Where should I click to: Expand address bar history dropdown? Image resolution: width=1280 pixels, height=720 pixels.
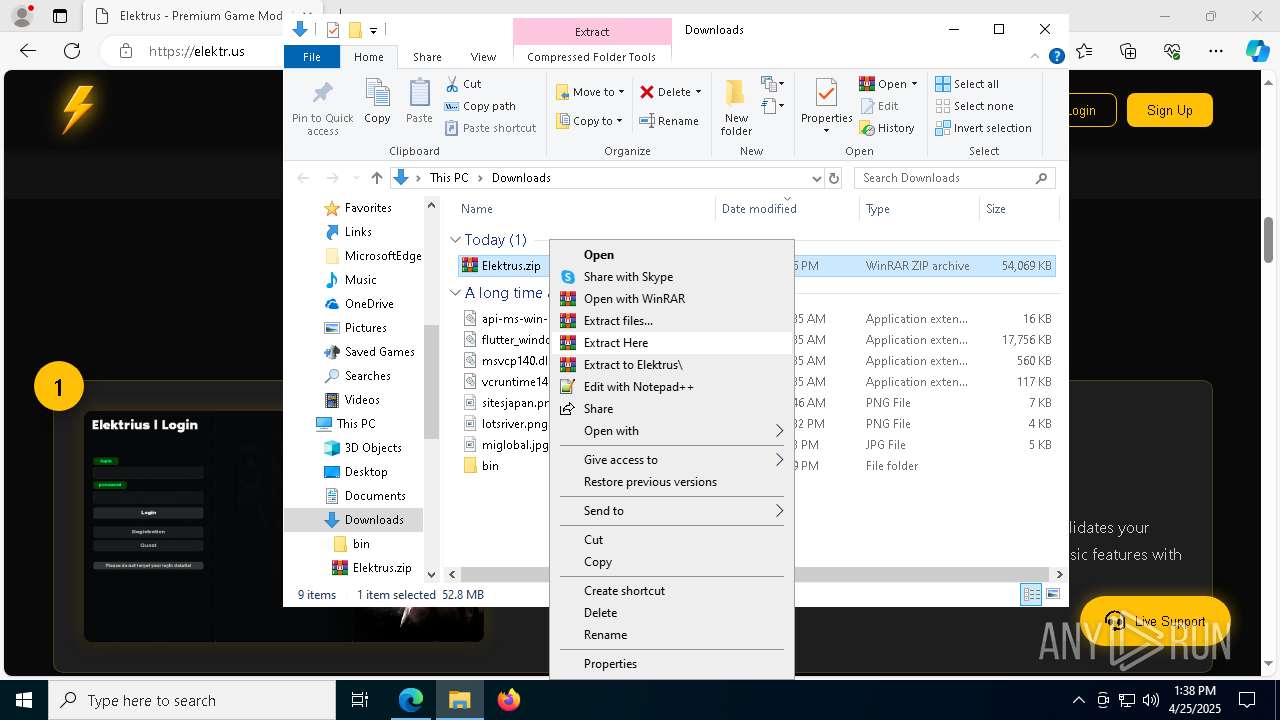[x=816, y=178]
